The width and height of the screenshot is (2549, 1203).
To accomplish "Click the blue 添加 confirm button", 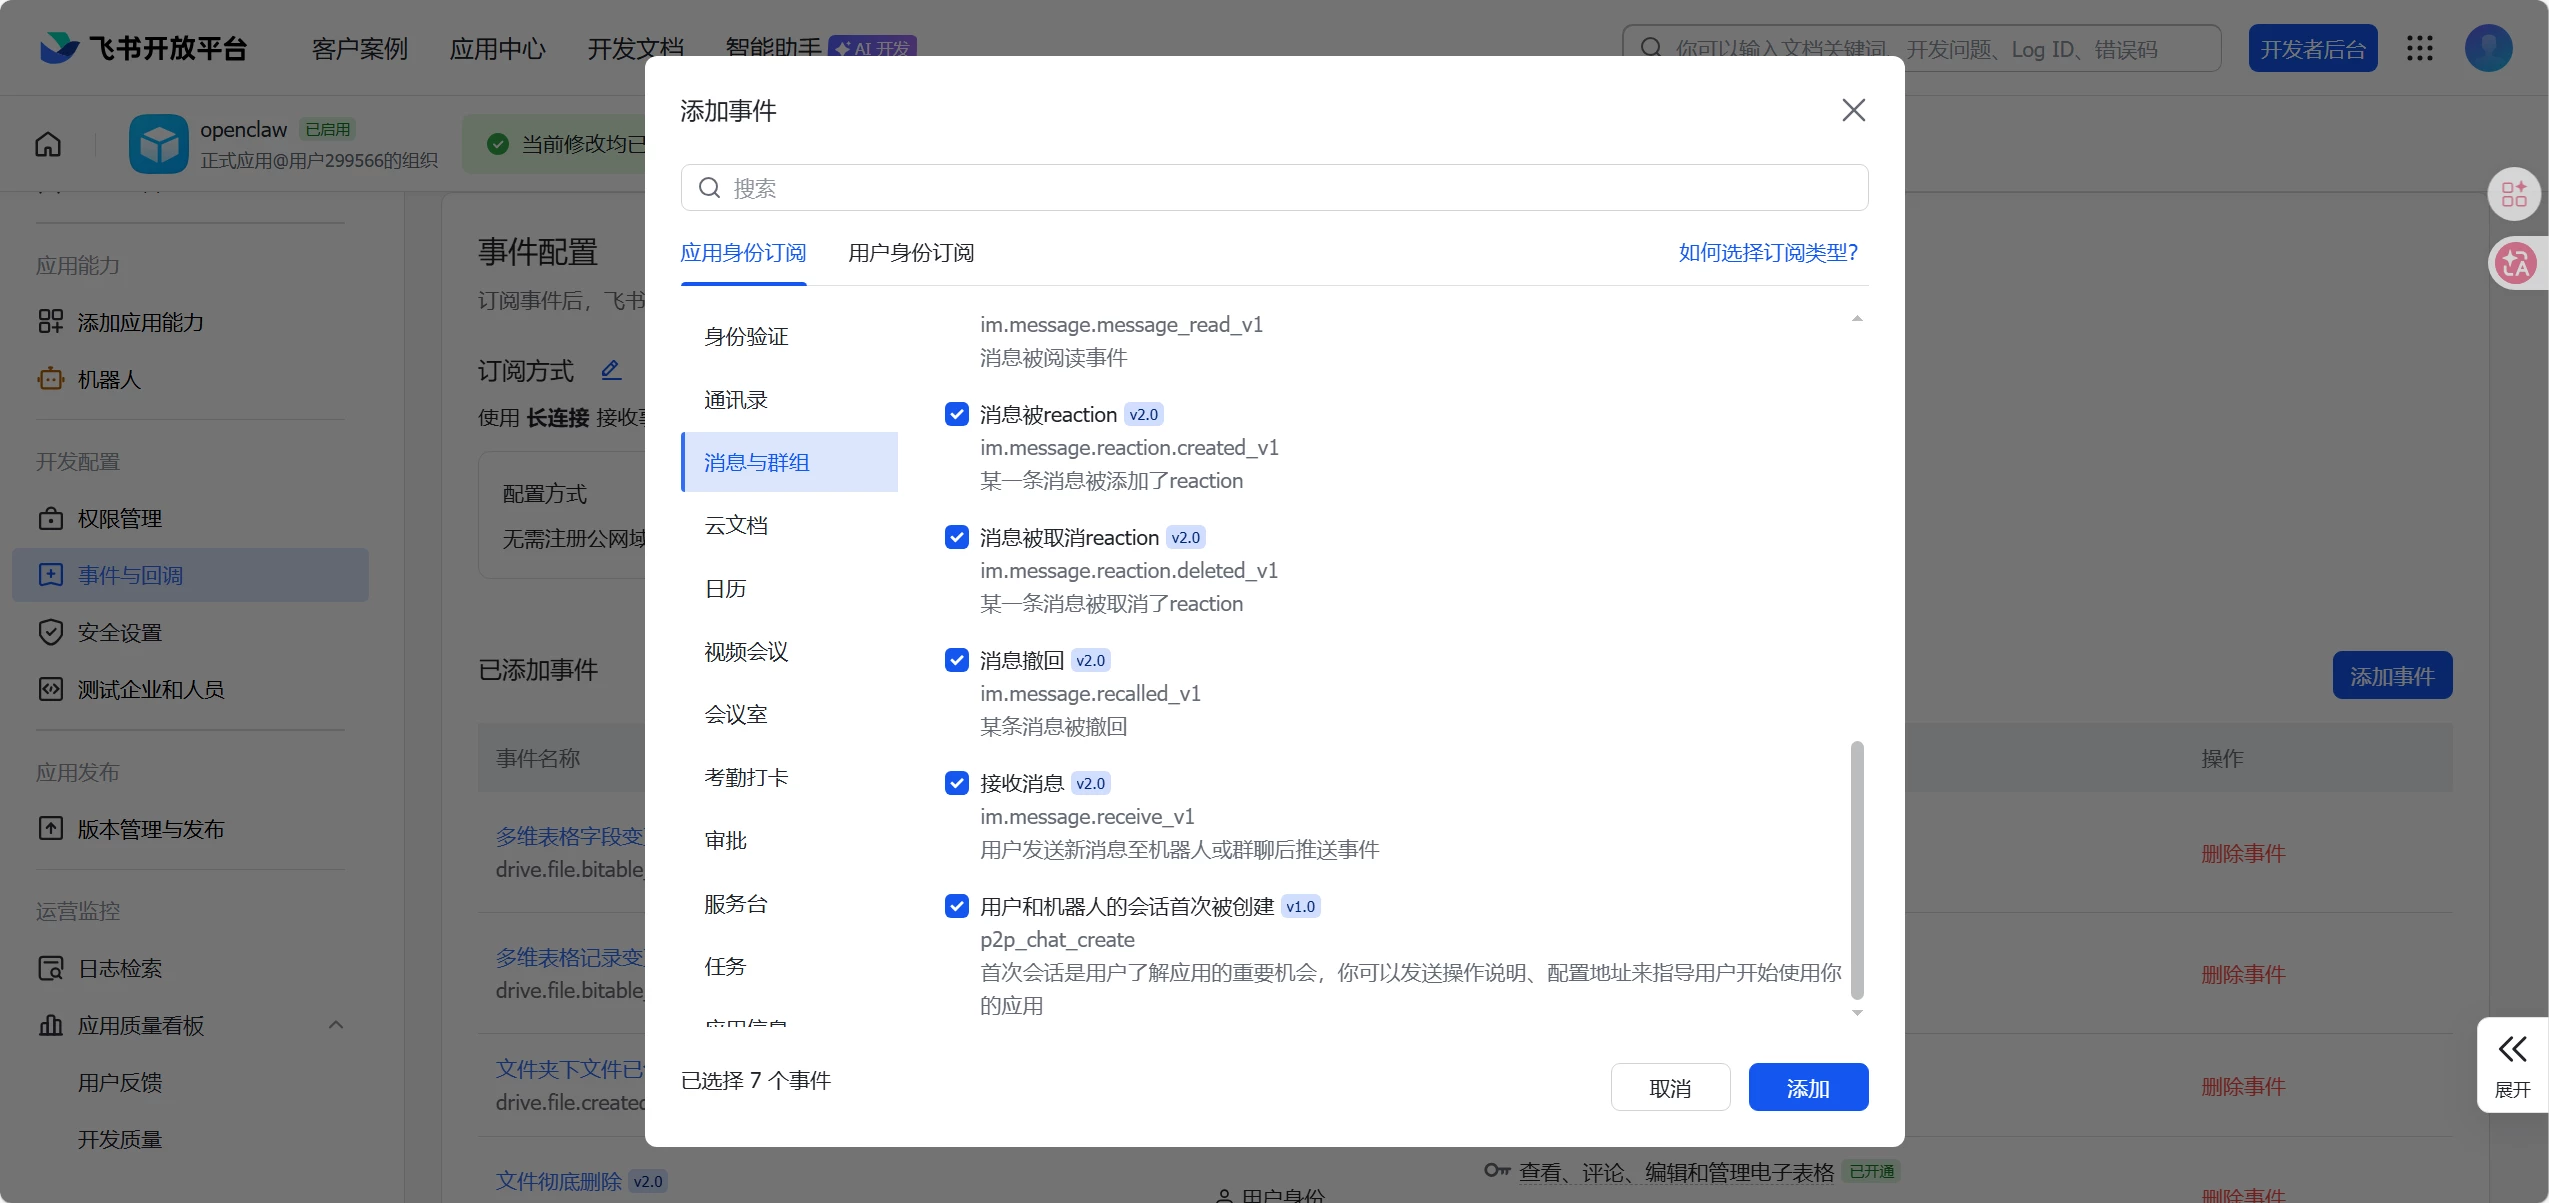I will pos(1807,1087).
